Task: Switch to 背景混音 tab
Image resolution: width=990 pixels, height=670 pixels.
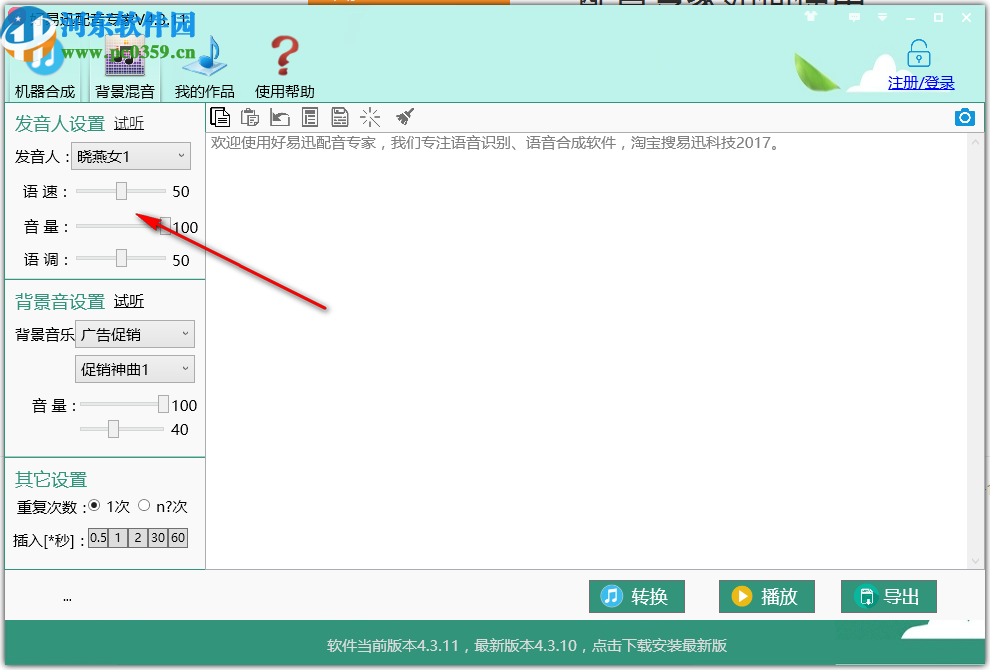Action: point(125,92)
